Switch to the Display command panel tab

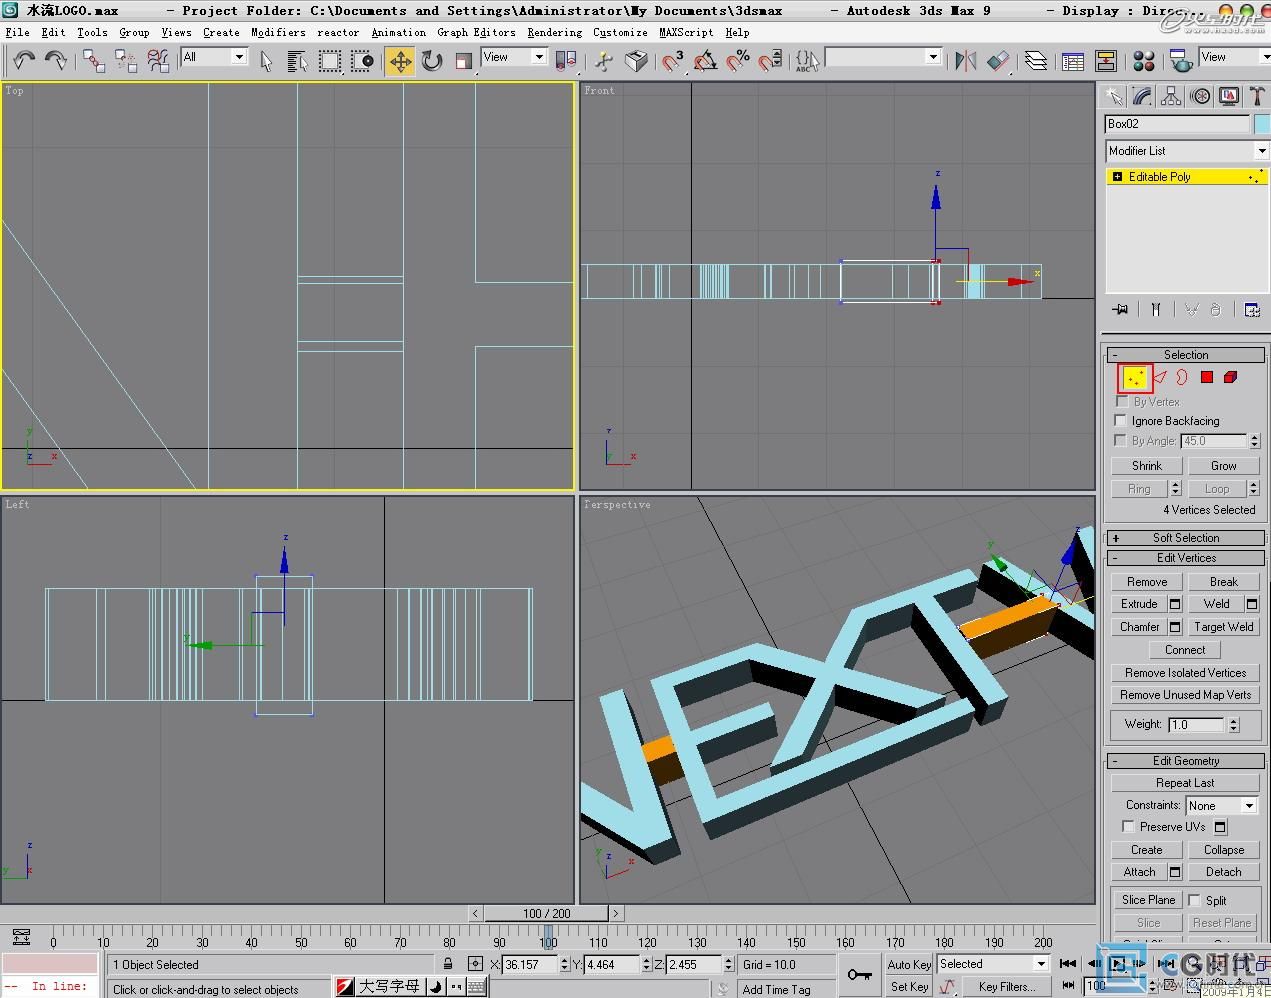coord(1229,97)
